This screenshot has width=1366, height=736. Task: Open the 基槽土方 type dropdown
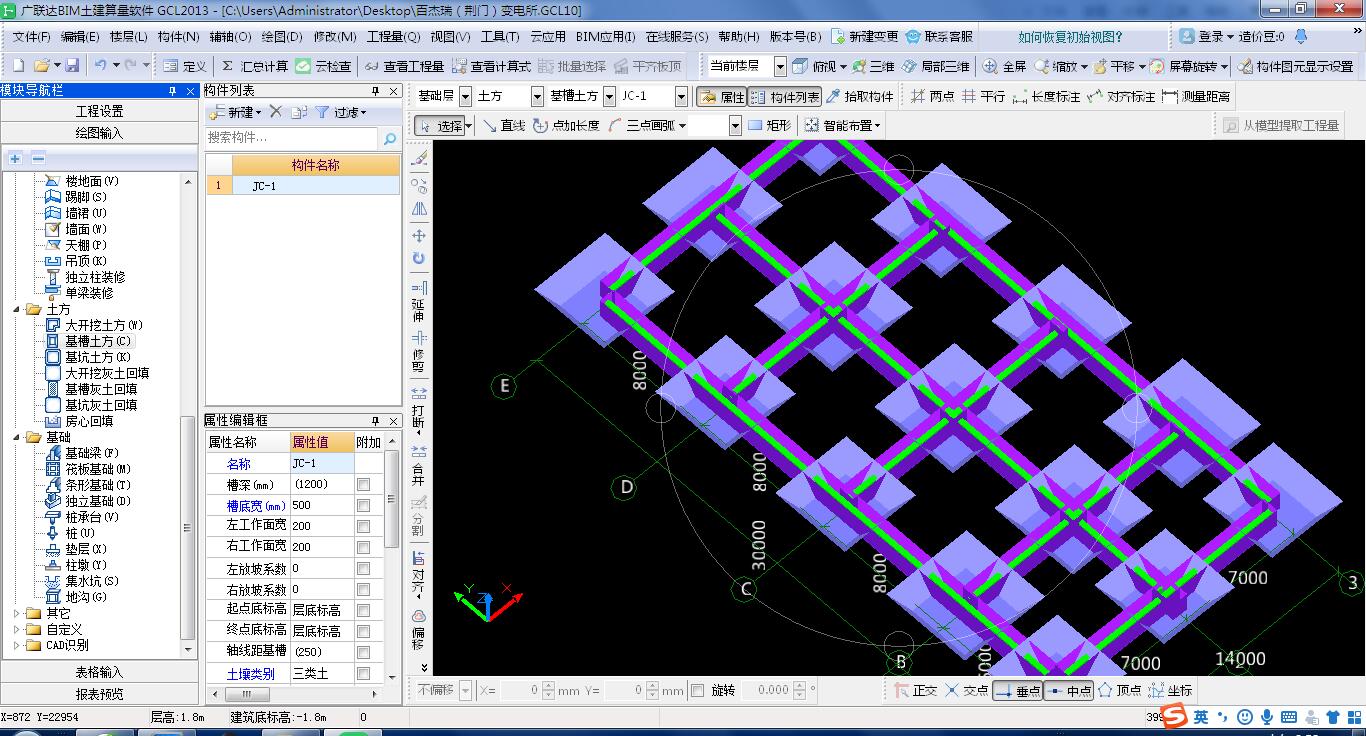click(608, 97)
